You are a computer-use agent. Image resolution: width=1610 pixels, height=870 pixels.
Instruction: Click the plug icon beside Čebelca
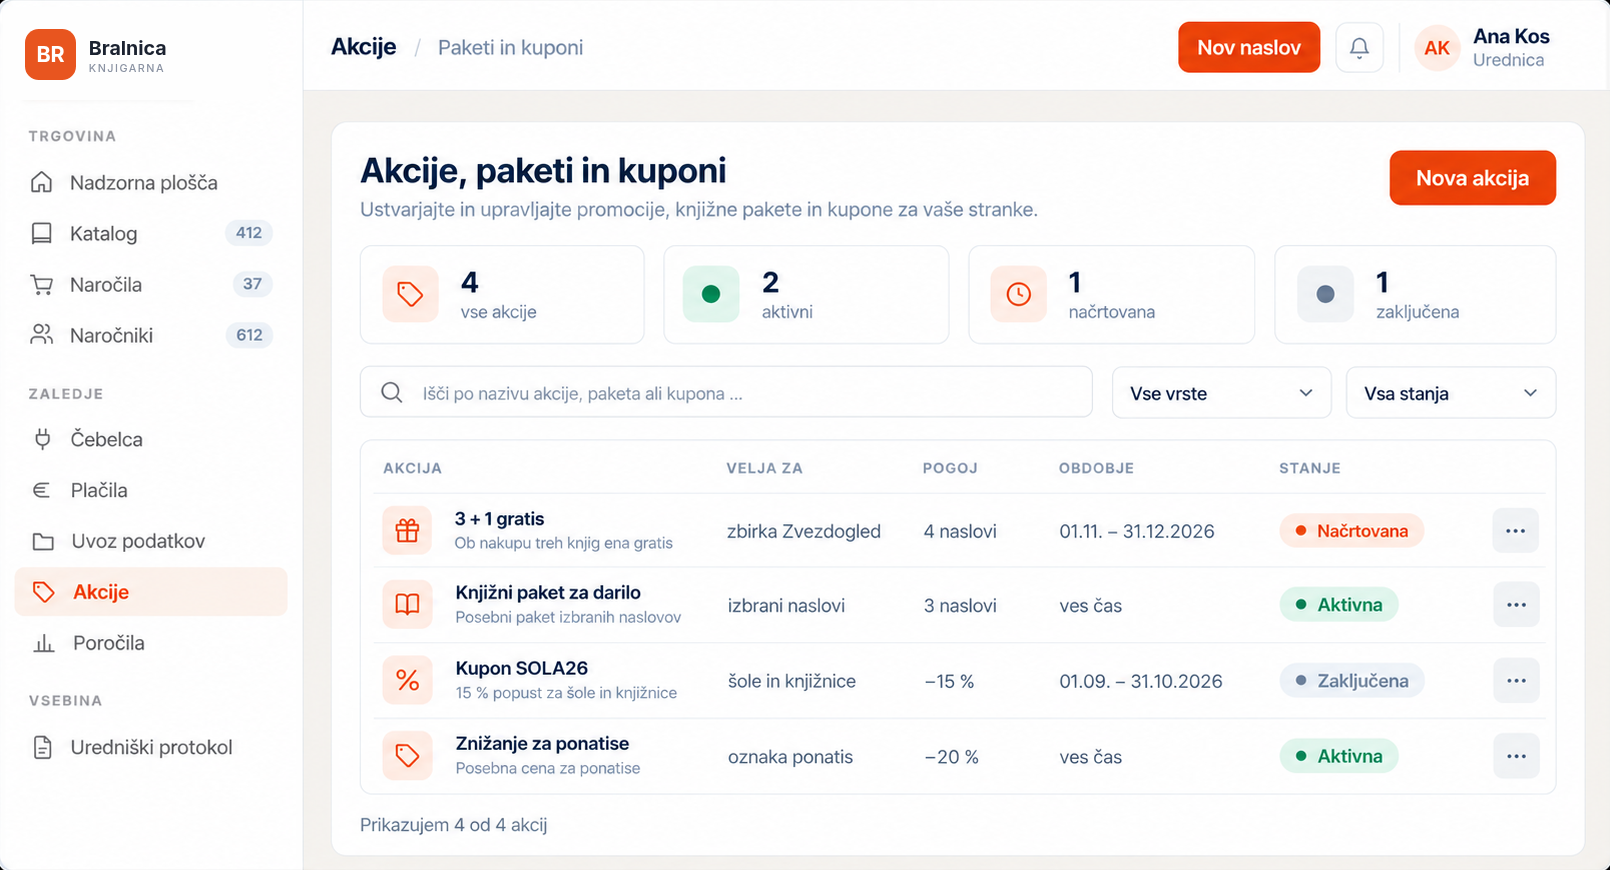pos(42,439)
